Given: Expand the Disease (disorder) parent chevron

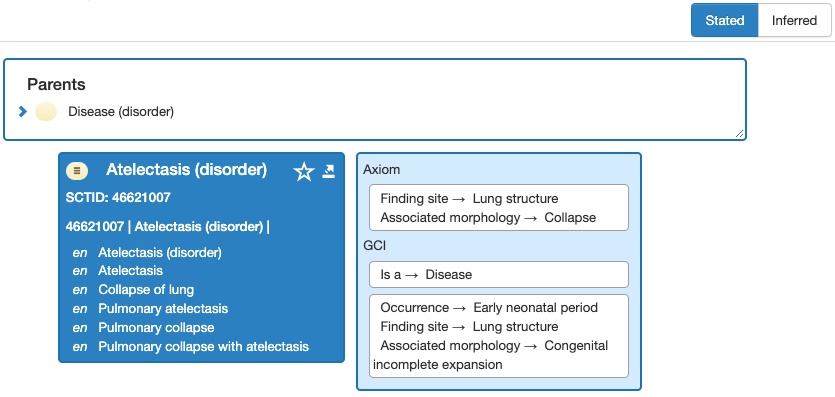Looking at the screenshot, I should (22, 112).
